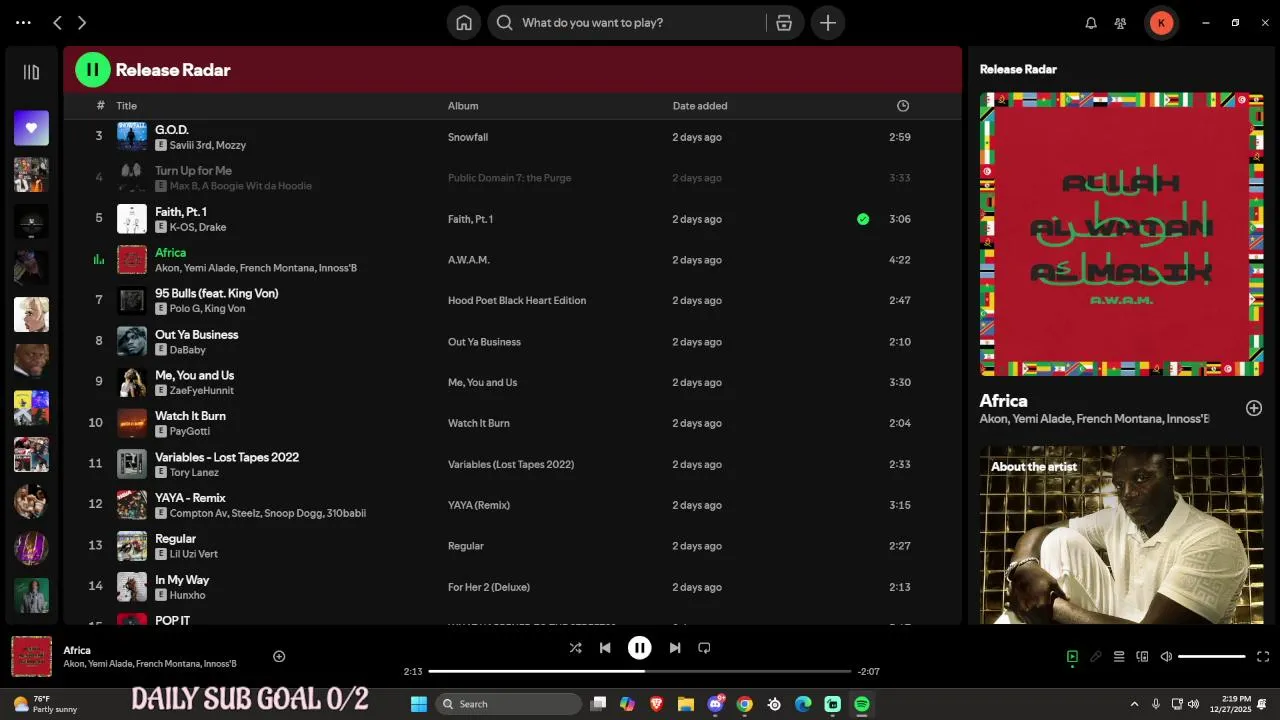1280x720 pixels.
Task: Click Africa track cover in list
Action: (132, 260)
